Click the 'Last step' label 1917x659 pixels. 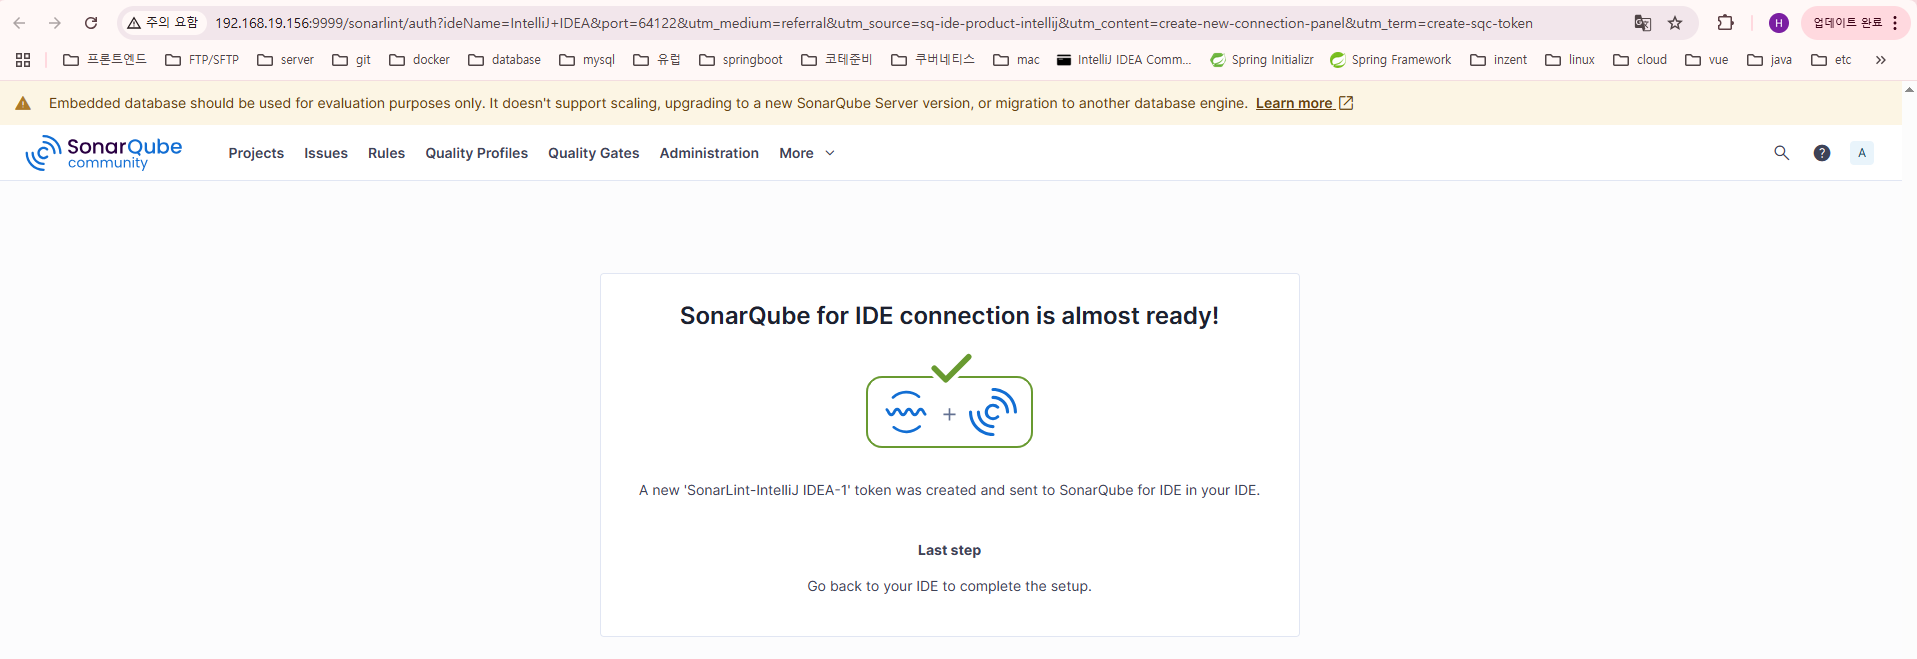(949, 550)
